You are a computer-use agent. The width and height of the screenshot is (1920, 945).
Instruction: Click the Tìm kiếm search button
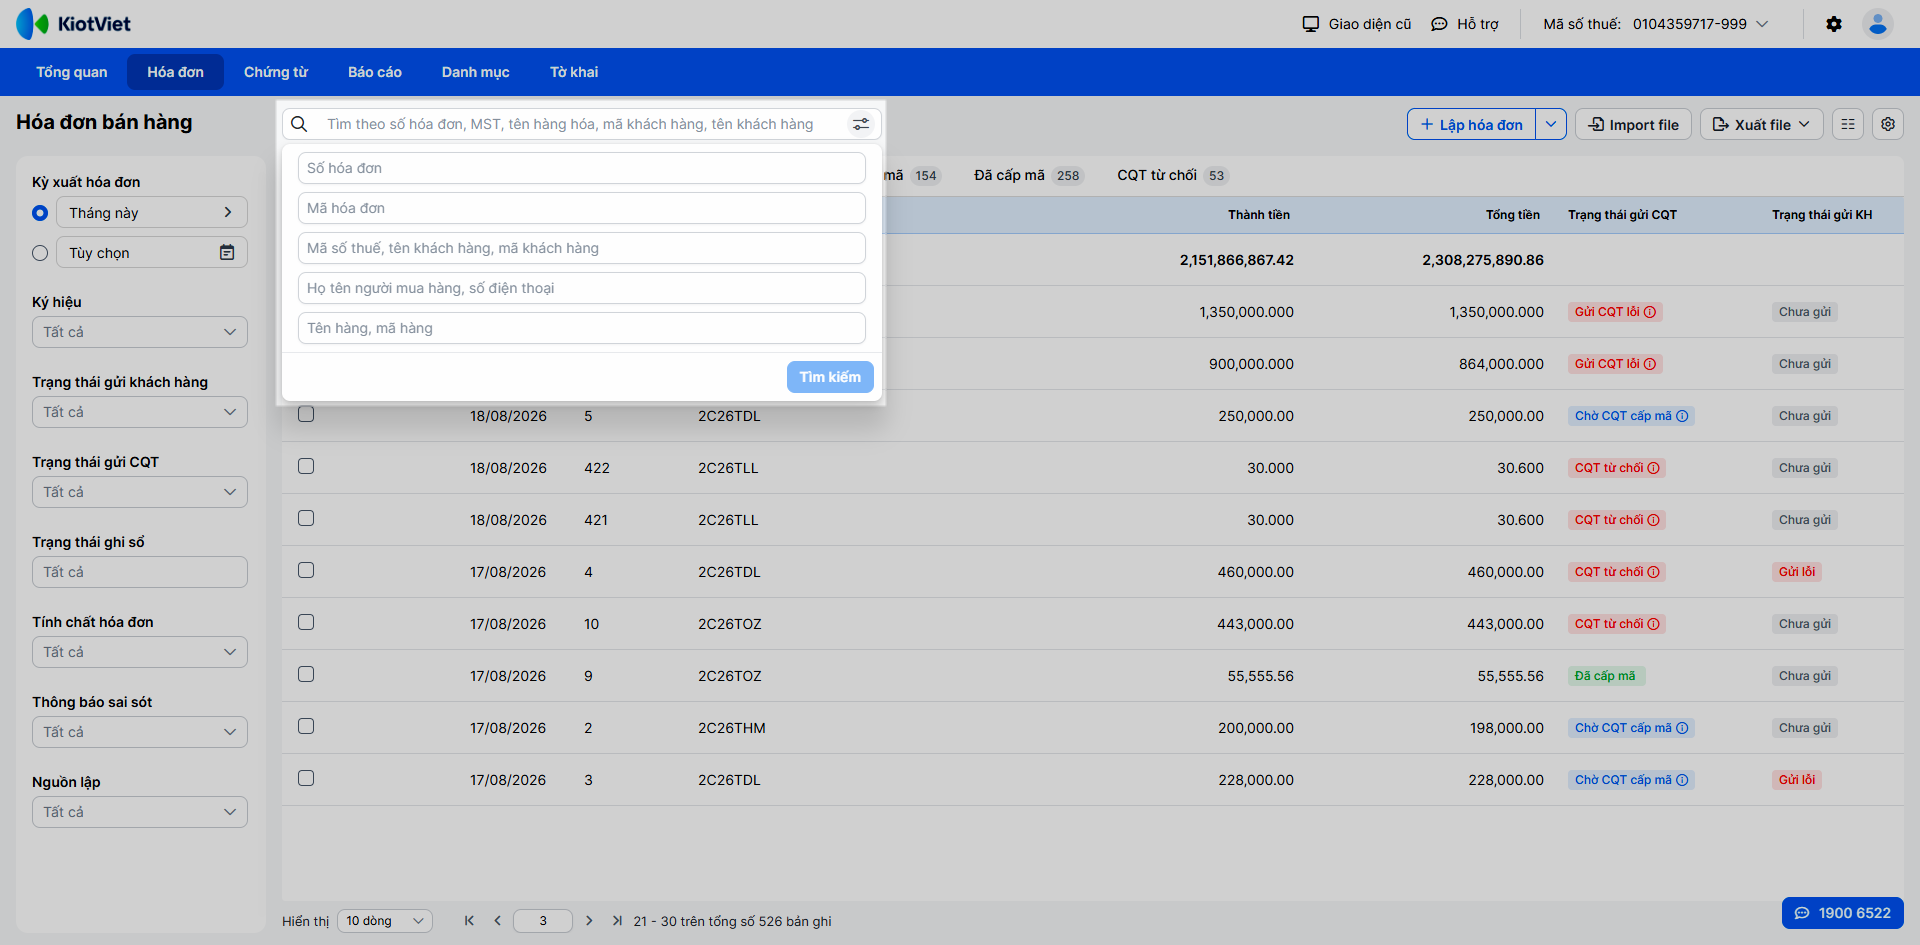tap(830, 377)
